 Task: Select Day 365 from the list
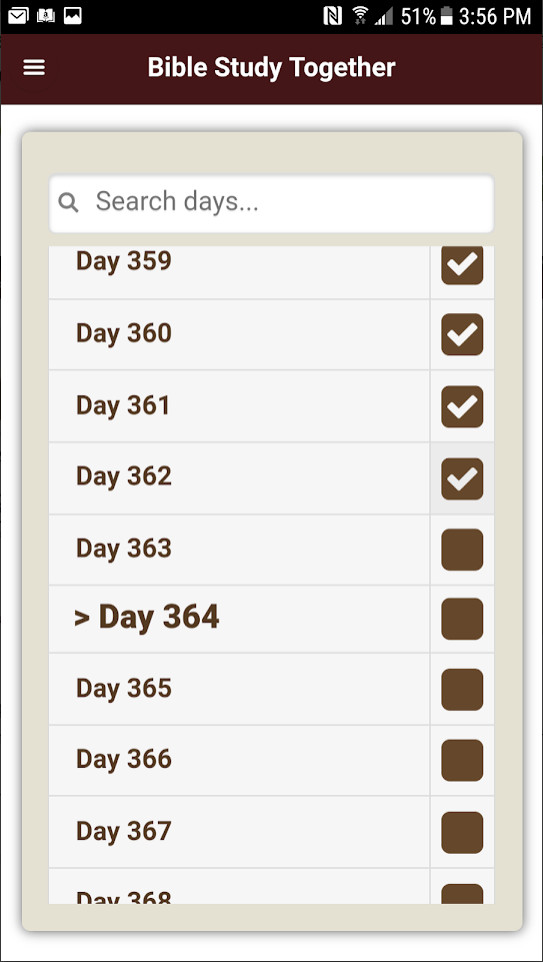pos(239,689)
